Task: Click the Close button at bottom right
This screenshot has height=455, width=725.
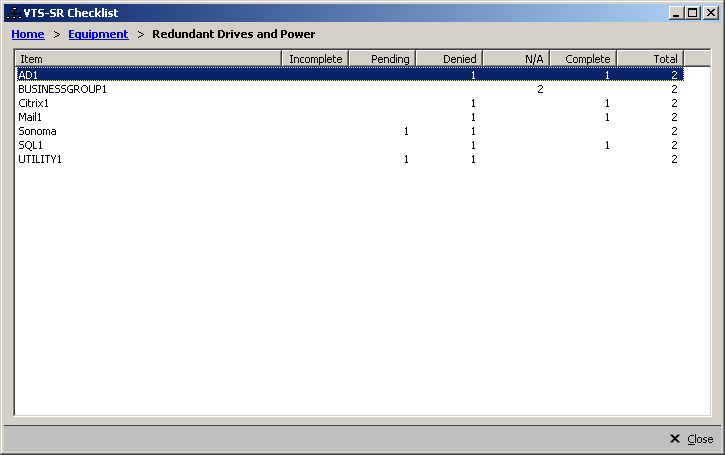Action: 691,439
